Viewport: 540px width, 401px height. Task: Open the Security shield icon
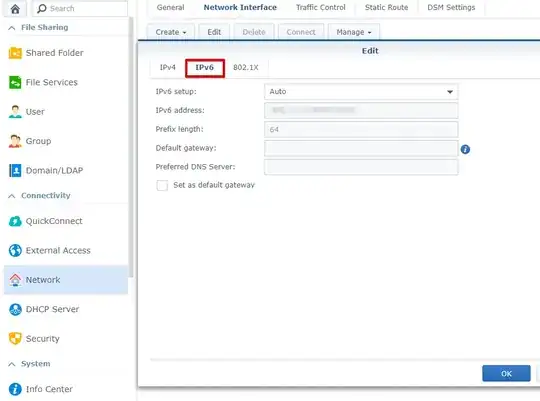tap(15, 339)
